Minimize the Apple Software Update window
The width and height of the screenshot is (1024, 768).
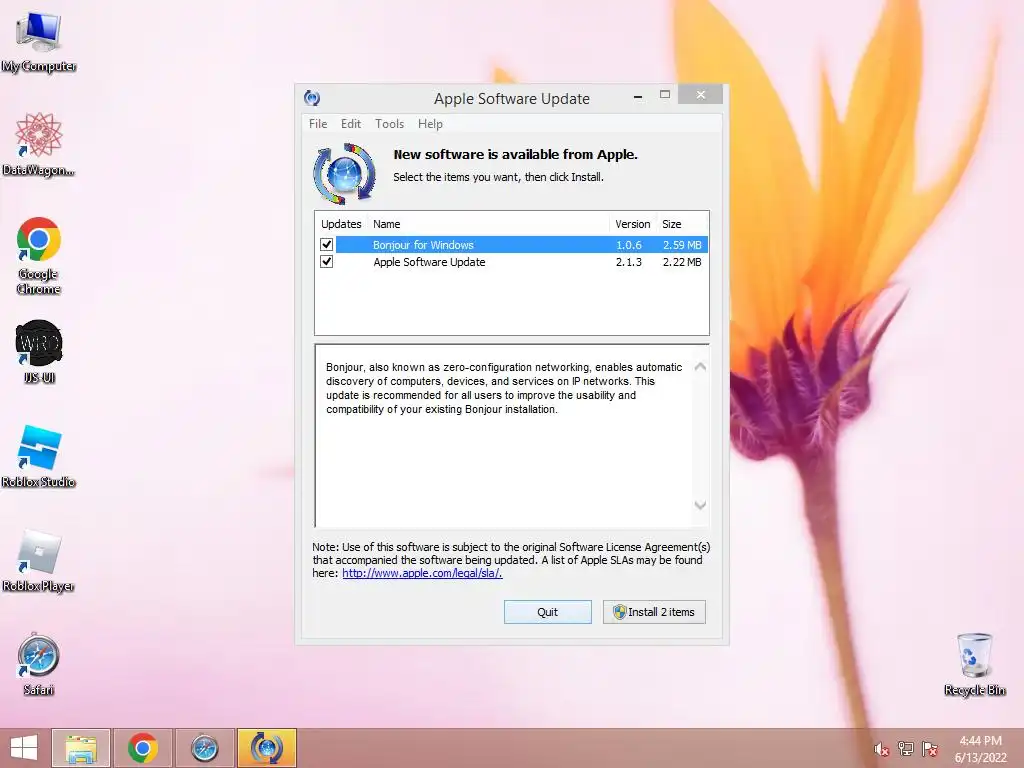pyautogui.click(x=638, y=96)
